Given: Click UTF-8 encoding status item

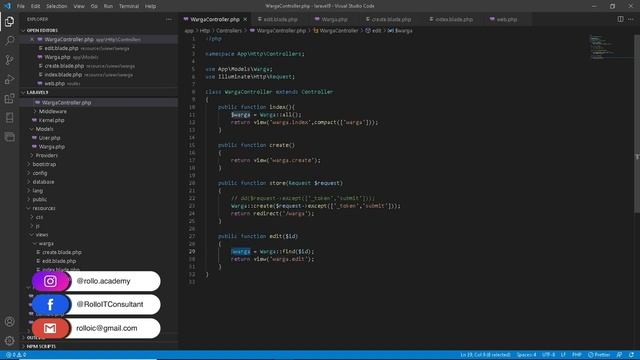Looking at the screenshot, I should [548, 355].
